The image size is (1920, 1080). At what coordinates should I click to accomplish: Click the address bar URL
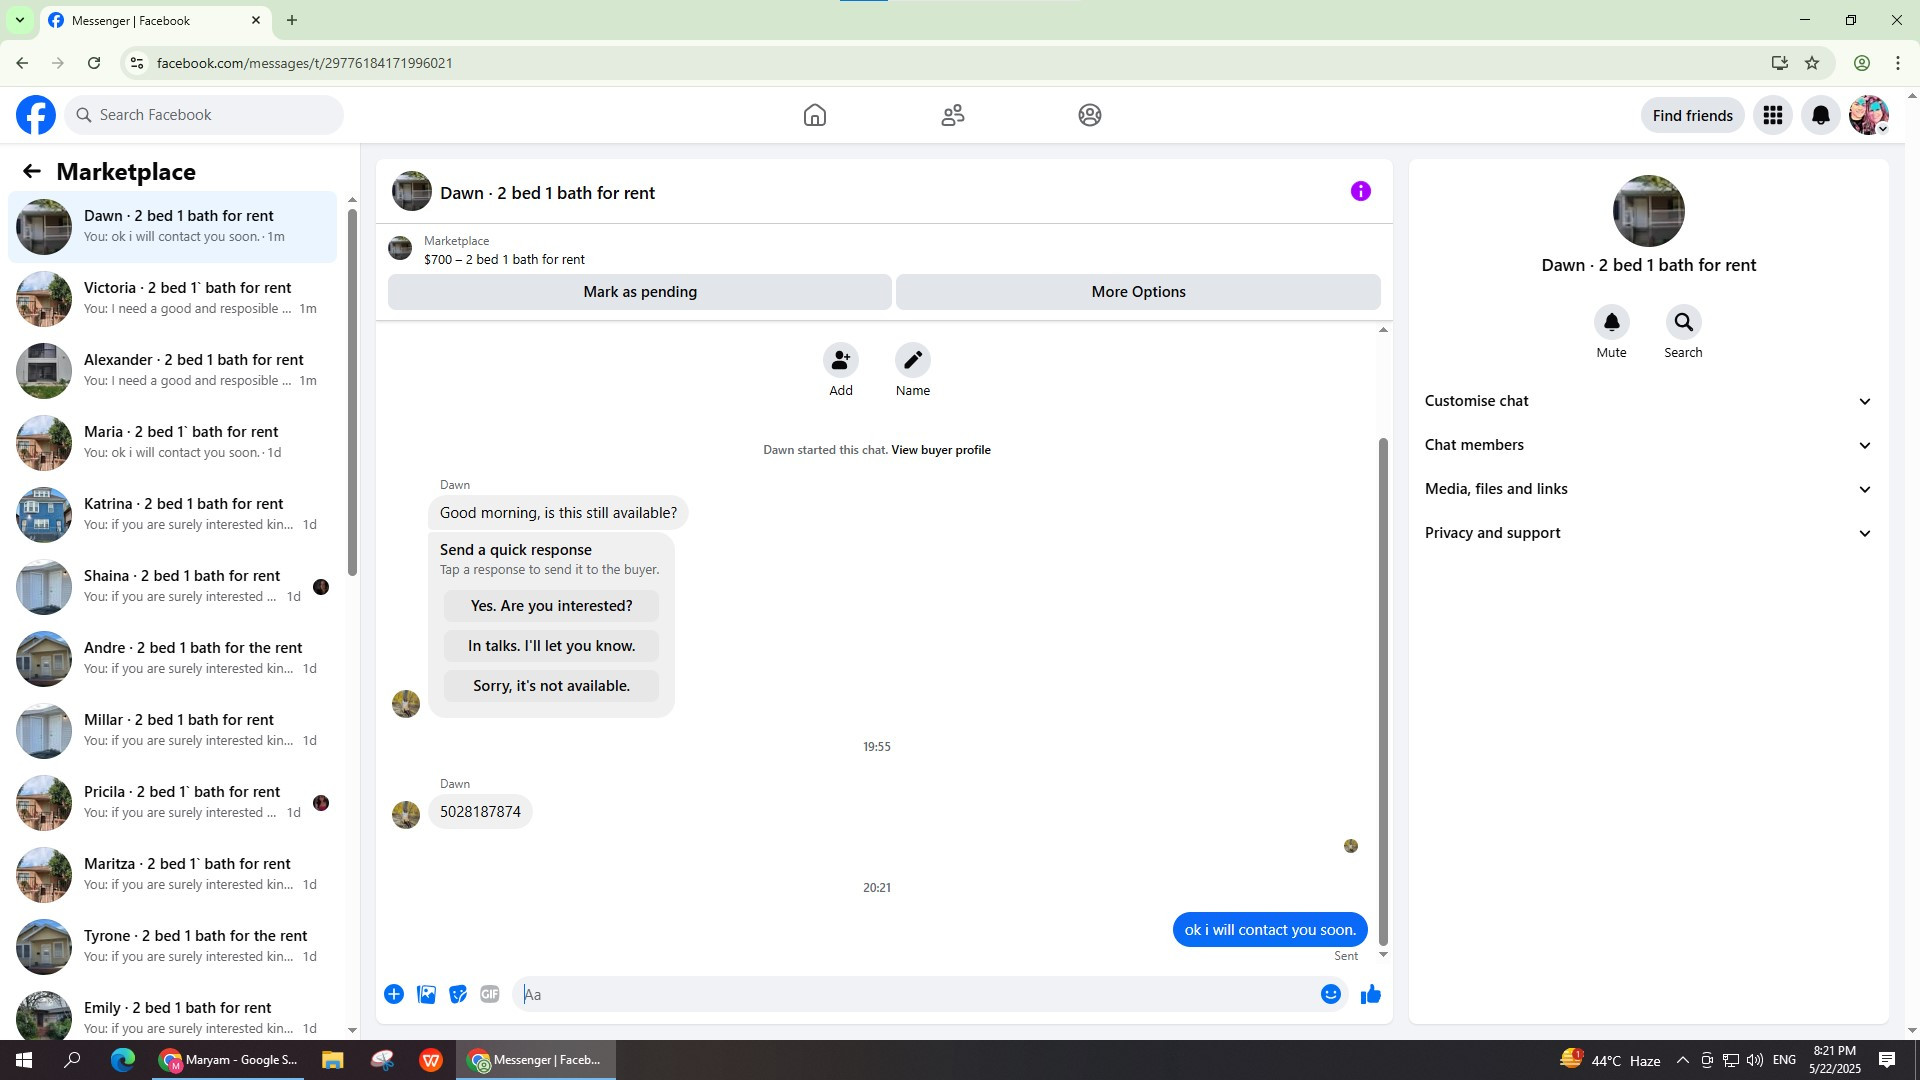click(x=305, y=63)
